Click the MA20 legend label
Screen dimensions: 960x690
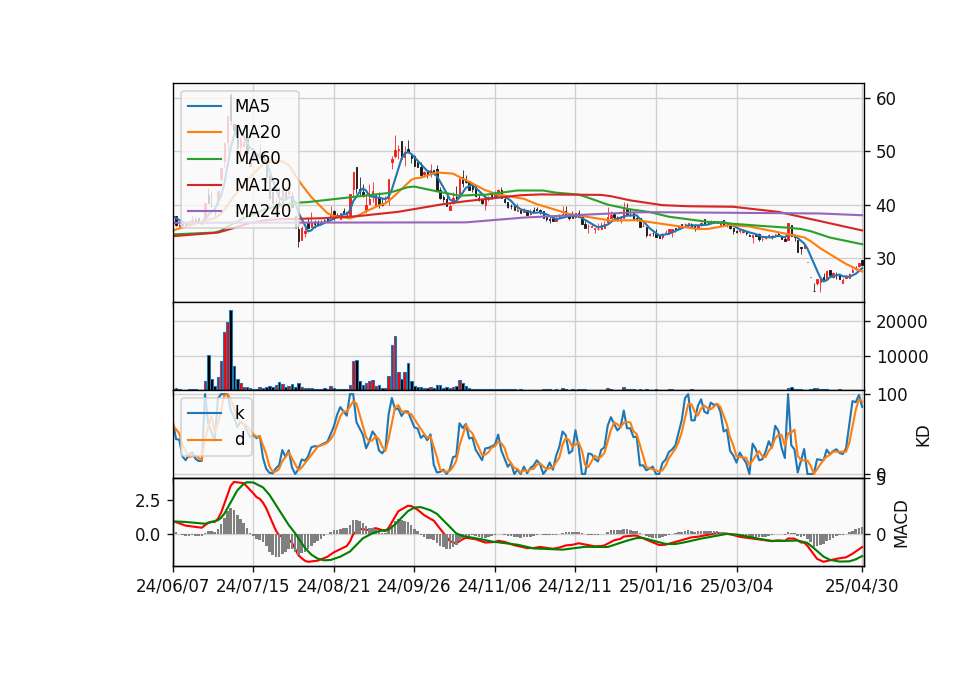click(257, 132)
